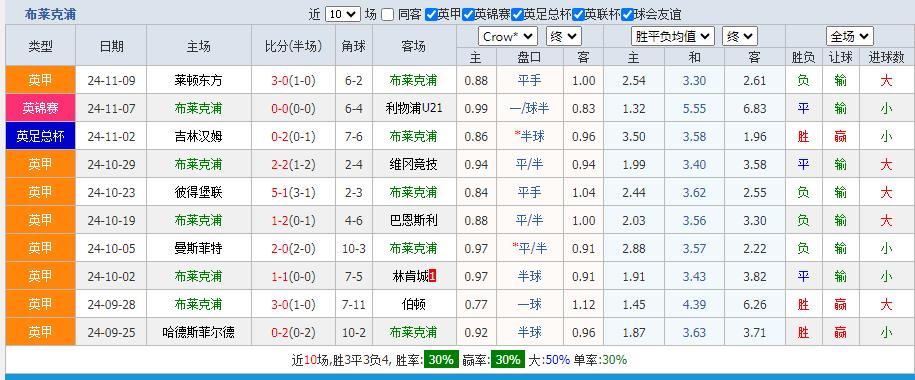Select the pink 英锦赛 type cell
The image size is (915, 380).
pyautogui.click(x=40, y=108)
